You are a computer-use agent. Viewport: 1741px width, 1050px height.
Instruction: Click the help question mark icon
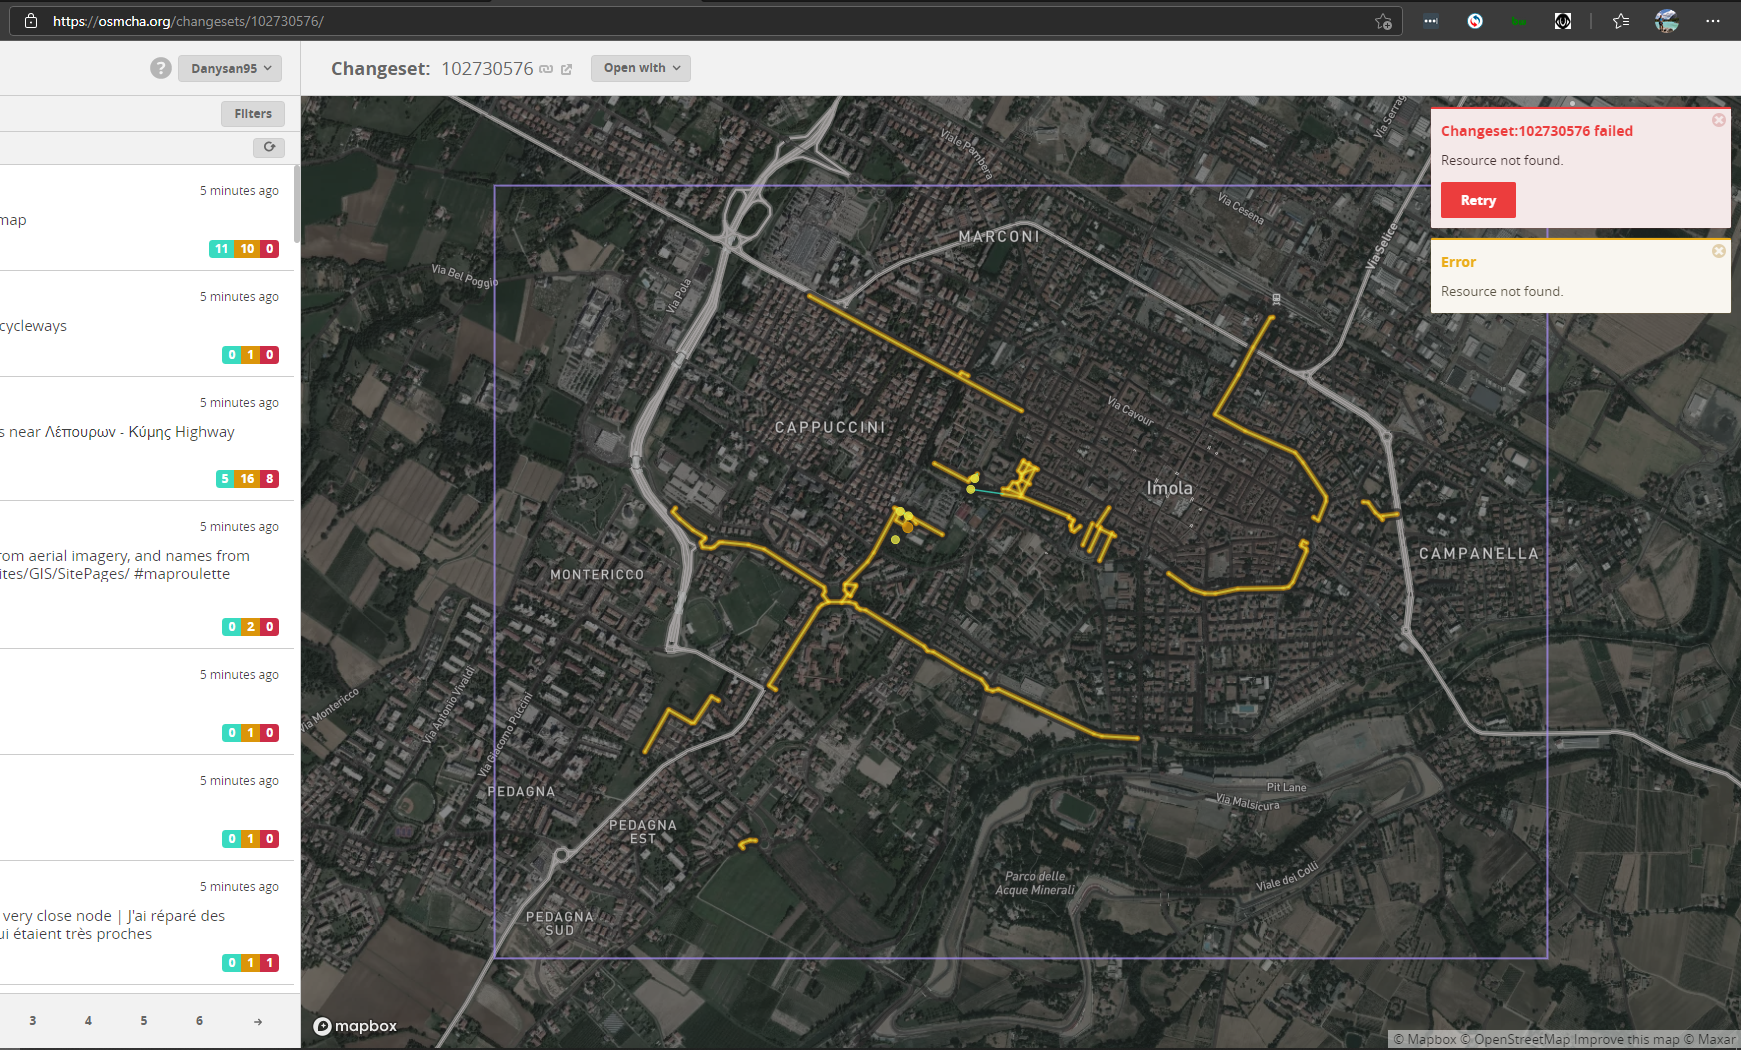[161, 68]
